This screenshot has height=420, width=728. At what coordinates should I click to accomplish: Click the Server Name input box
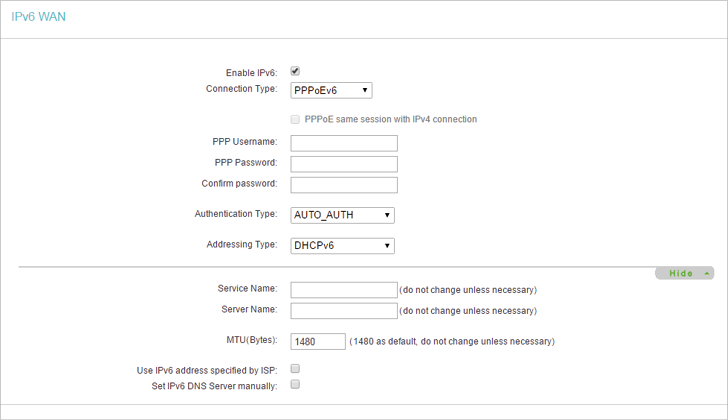[344, 311]
